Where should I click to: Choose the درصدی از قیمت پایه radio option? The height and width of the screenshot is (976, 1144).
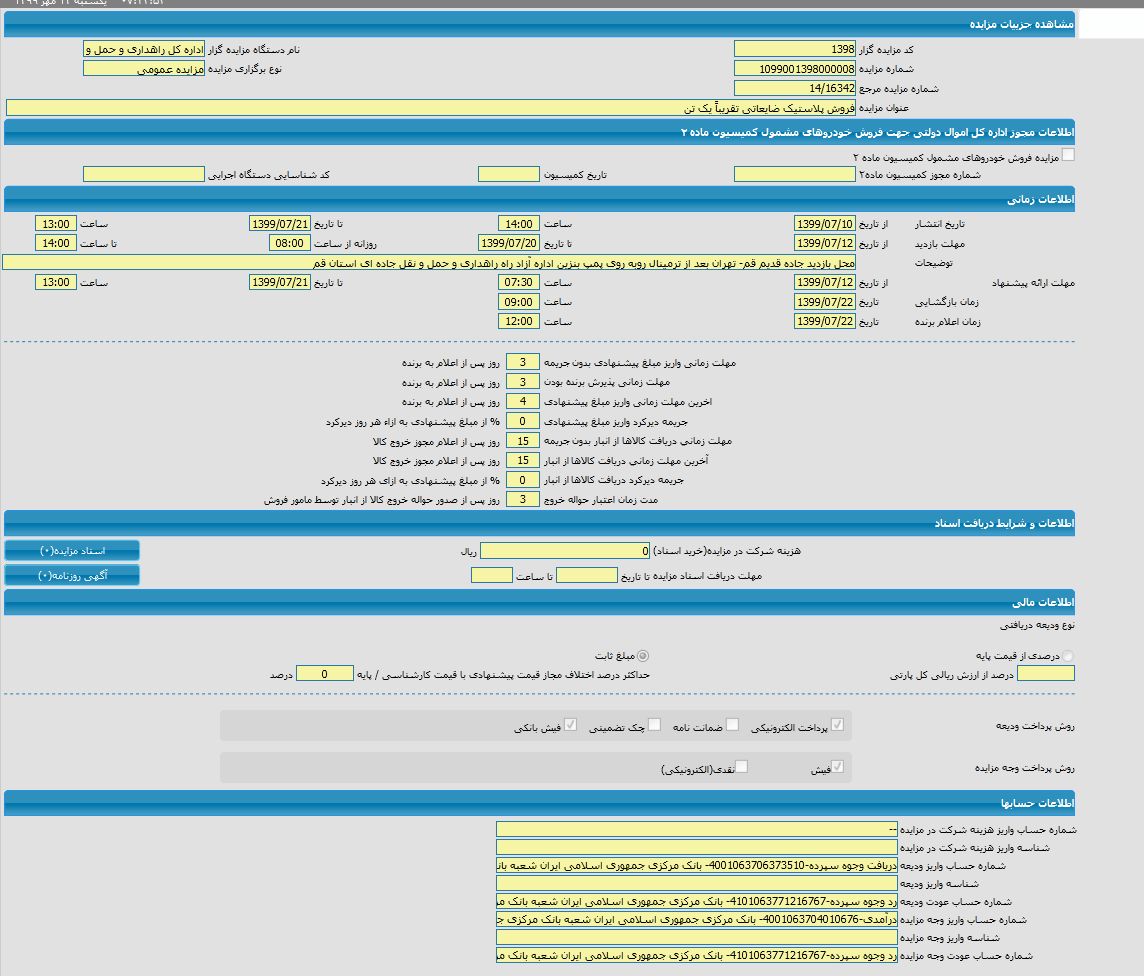pos(1068,656)
